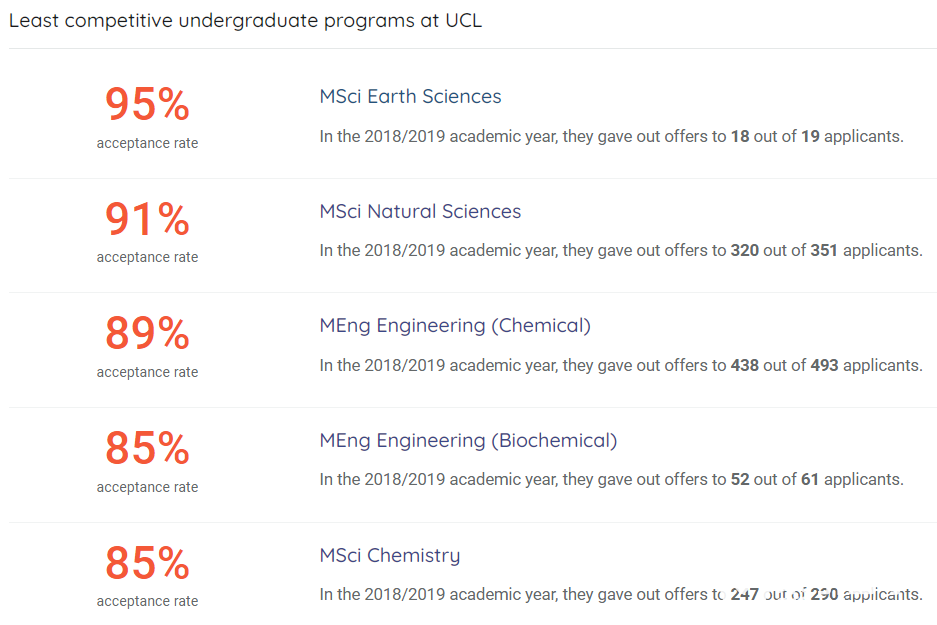The width and height of the screenshot is (937, 625).
Task: Click the 85% rate beside Biochemical Engineering
Action: coord(147,448)
